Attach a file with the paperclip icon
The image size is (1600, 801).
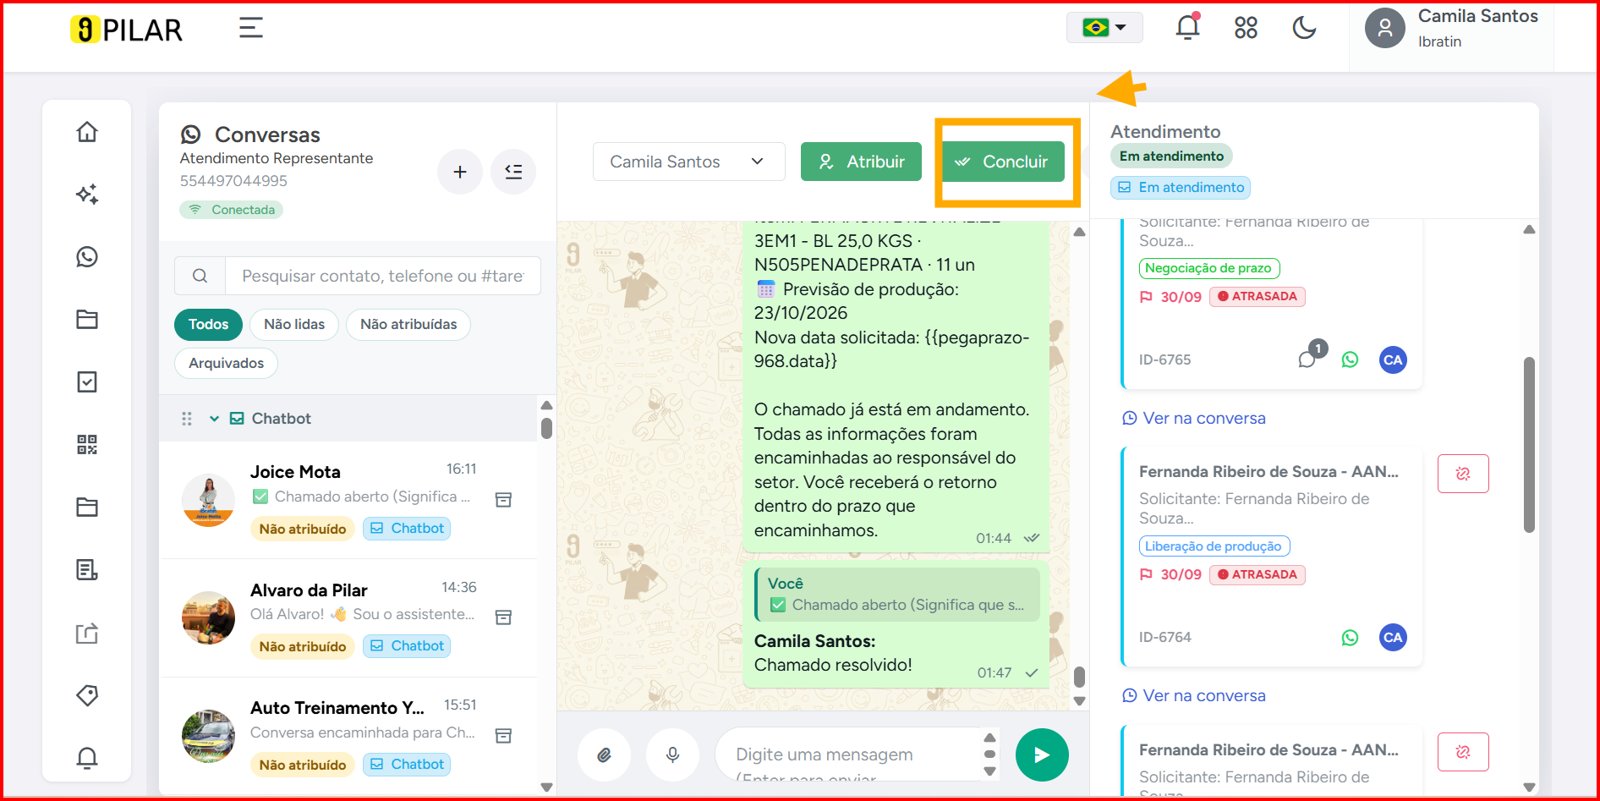pyautogui.click(x=604, y=755)
